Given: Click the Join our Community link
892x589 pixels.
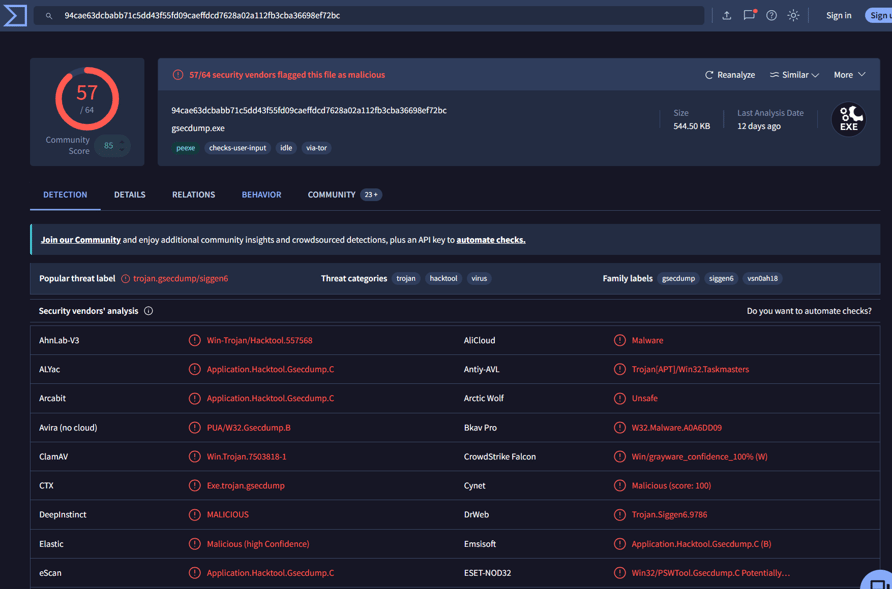Looking at the screenshot, I should click(81, 240).
